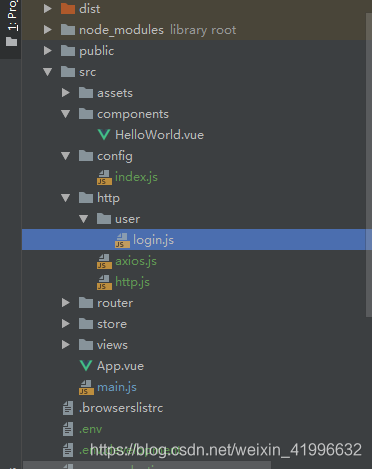The image size is (372, 469).
Task: Select the http folder name
Action: [108, 198]
